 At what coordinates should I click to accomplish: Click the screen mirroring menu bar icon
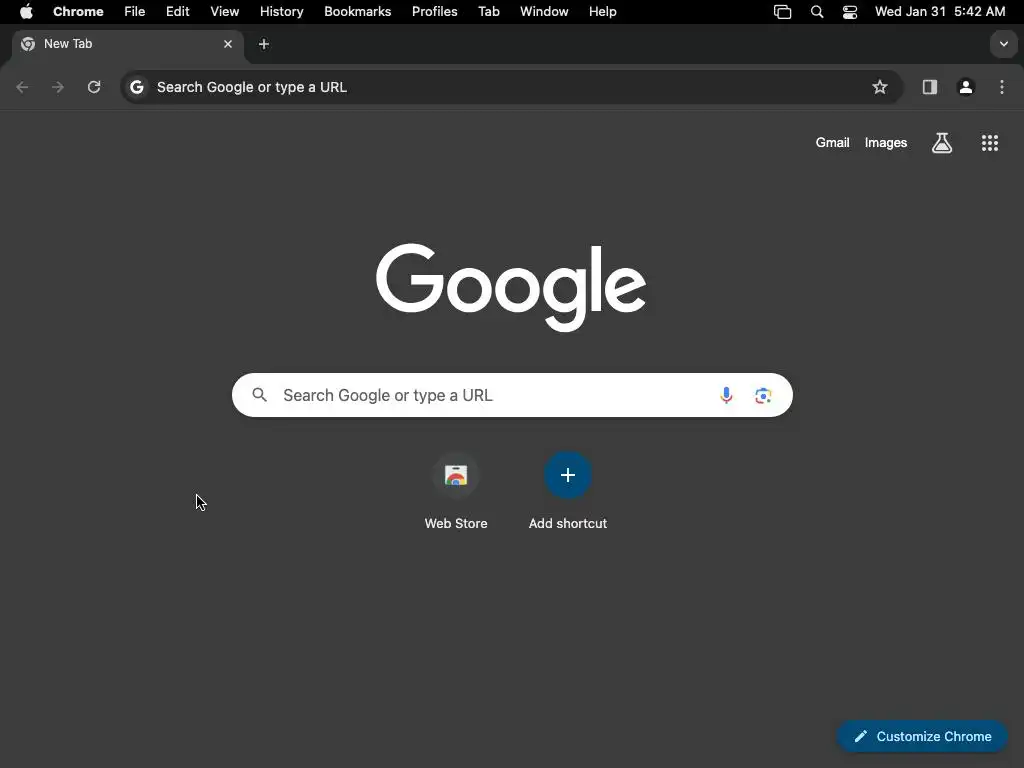pos(782,12)
